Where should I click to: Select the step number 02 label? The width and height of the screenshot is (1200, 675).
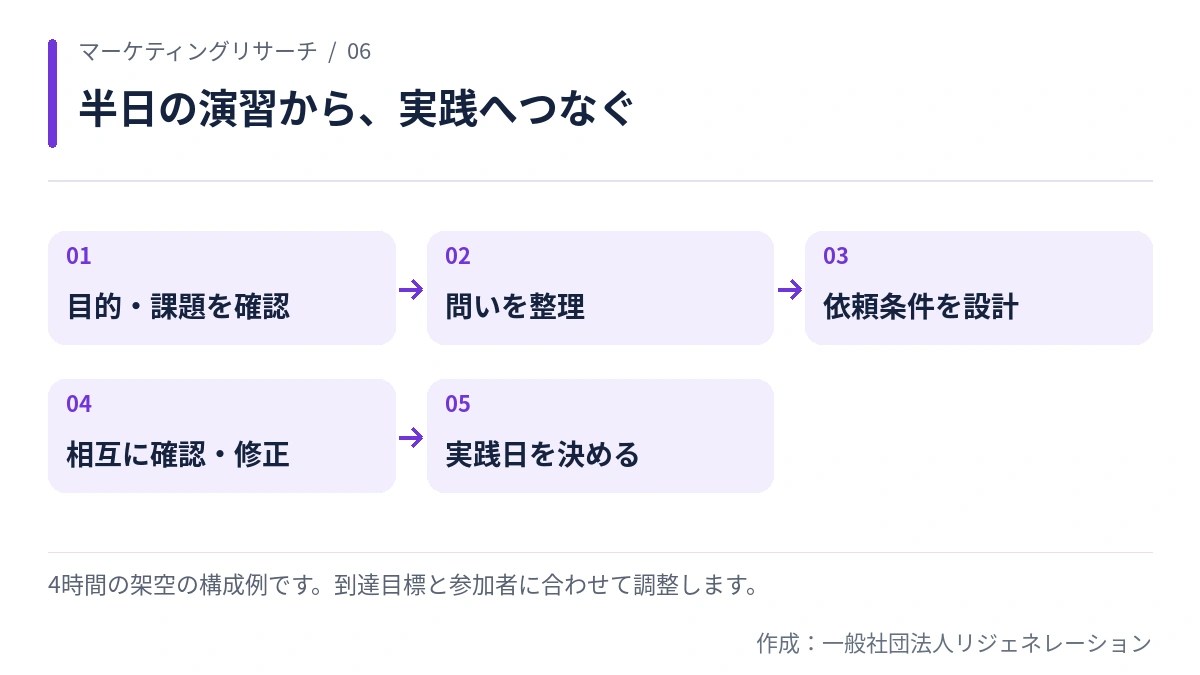click(457, 256)
